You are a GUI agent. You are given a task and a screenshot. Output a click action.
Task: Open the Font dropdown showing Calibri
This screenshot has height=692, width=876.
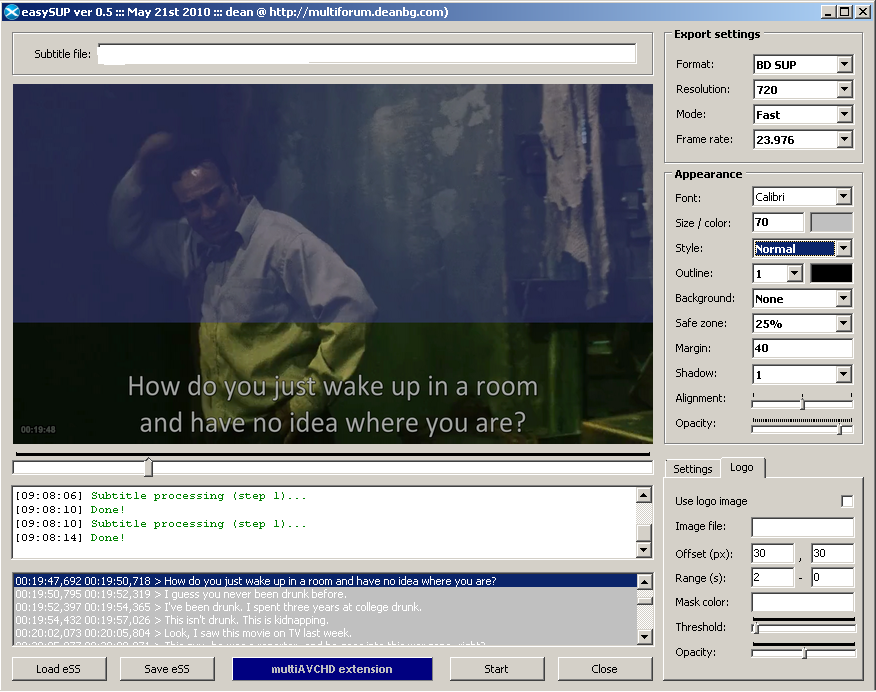click(x=843, y=198)
